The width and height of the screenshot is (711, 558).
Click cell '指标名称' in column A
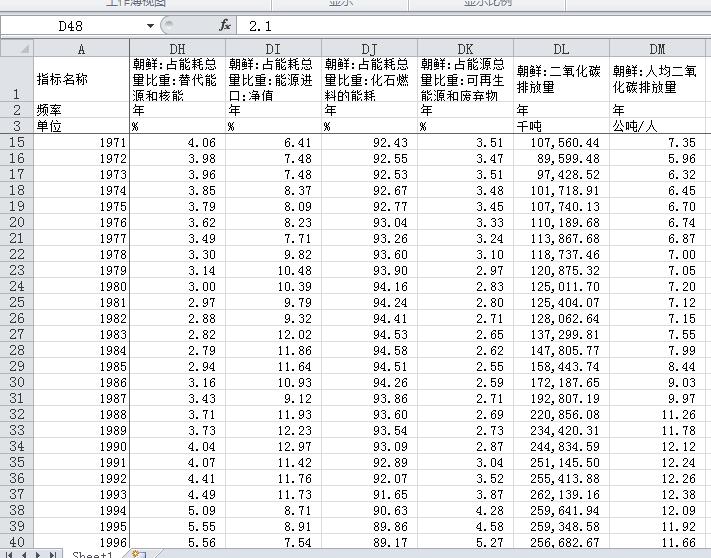click(82, 79)
